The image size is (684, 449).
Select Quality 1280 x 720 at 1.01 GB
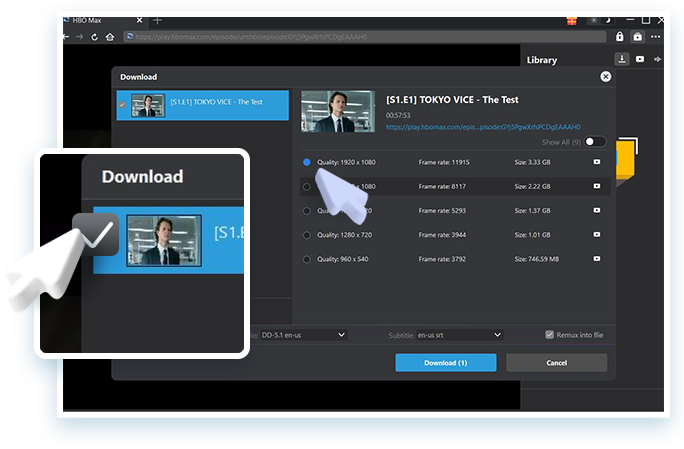tap(307, 235)
